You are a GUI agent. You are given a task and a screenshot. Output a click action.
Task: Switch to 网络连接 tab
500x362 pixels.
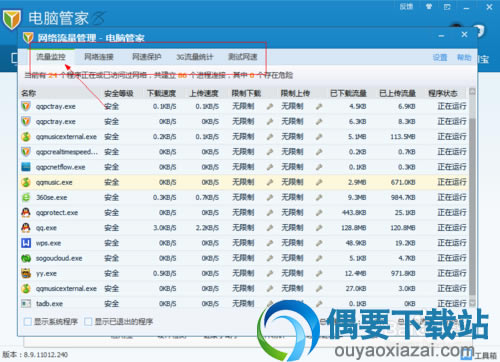coord(99,57)
